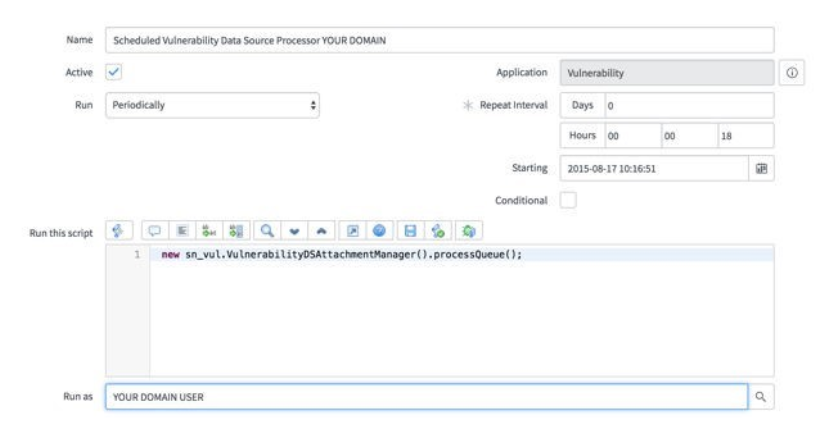Click the Application info icon
Screen dimensions: 821x443
(792, 73)
